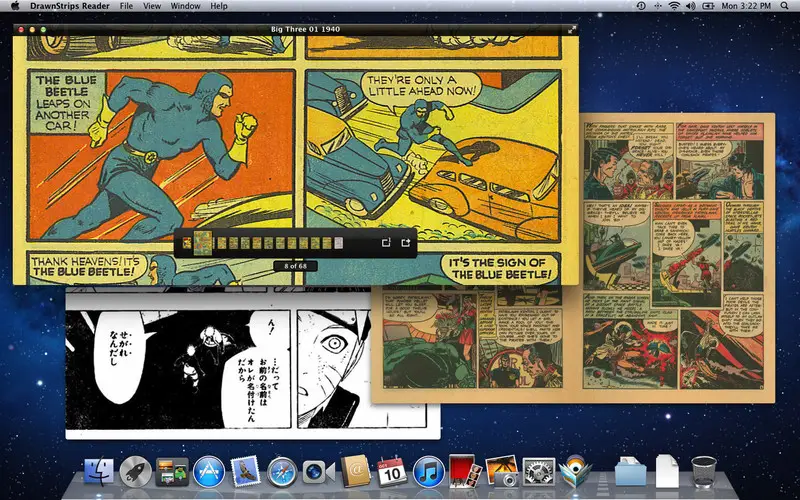Enter full screen using the arrows icon in the title bar

point(572,30)
